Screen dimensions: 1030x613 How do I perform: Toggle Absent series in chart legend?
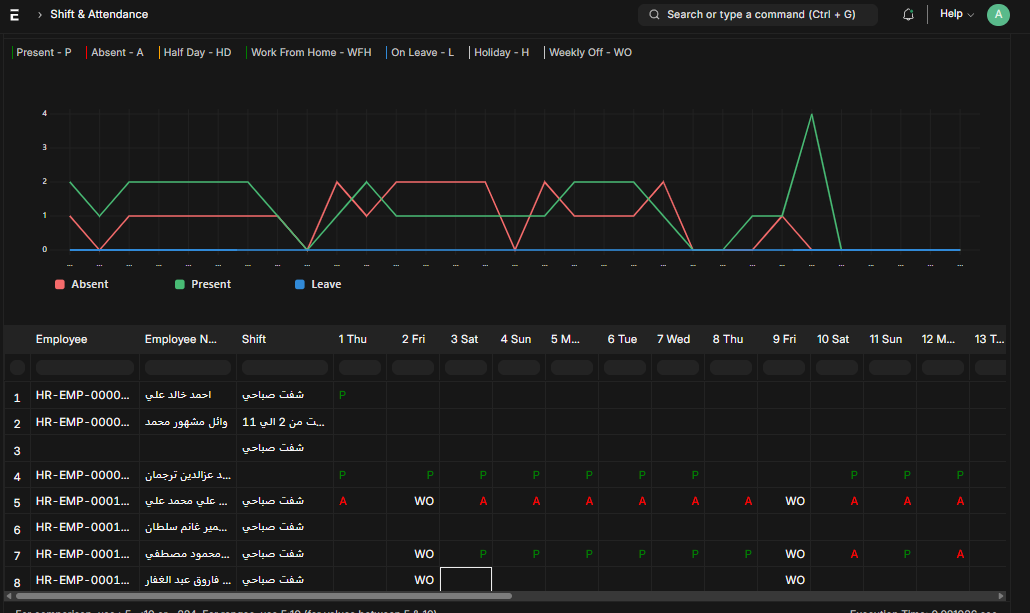[81, 285]
